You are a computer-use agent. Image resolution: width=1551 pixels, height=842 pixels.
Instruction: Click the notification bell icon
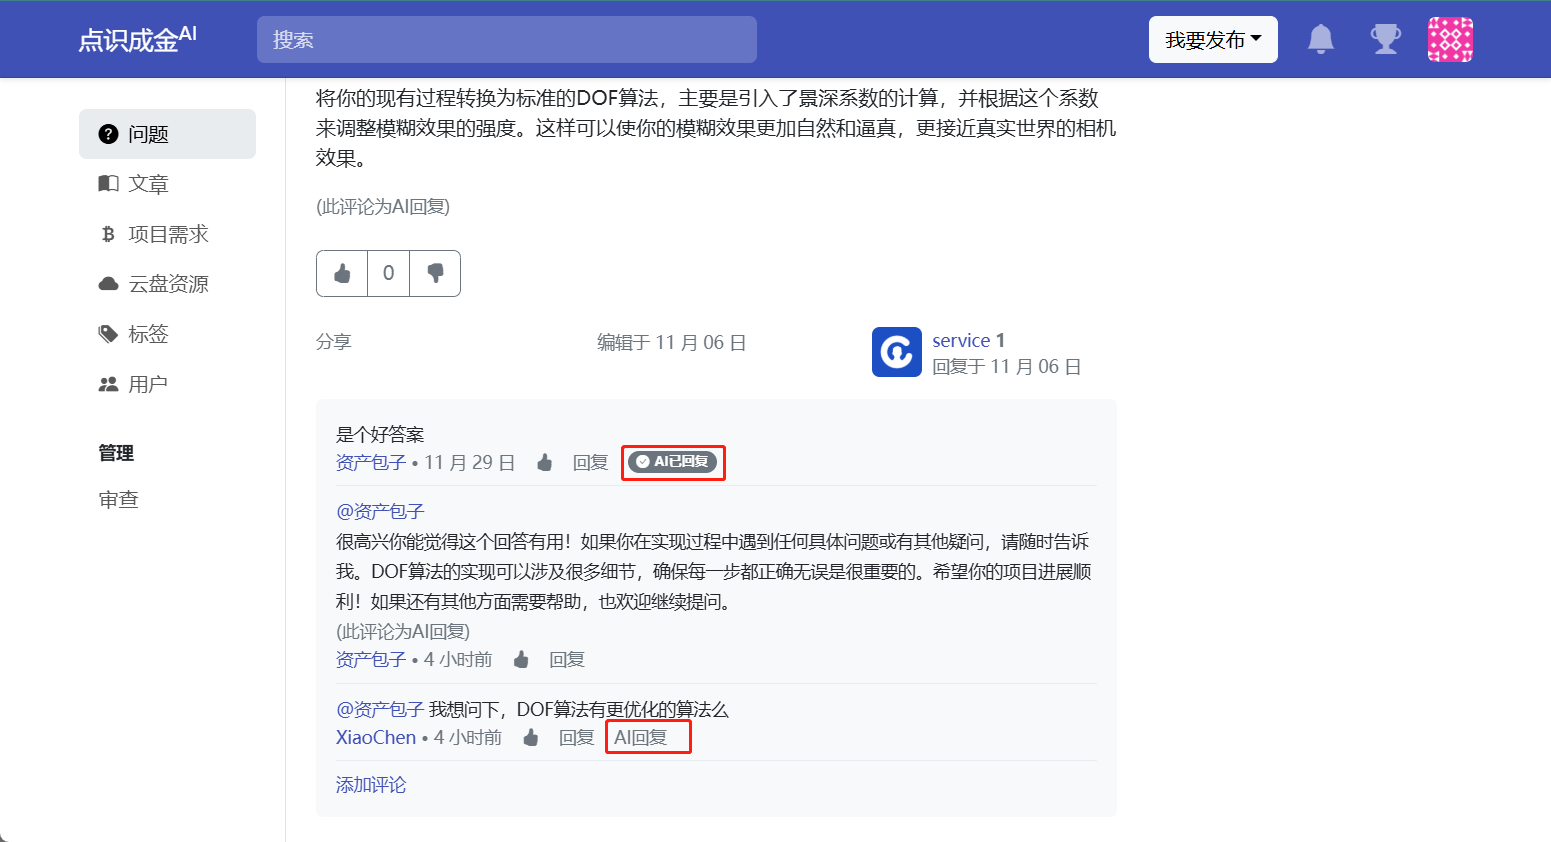(x=1321, y=40)
